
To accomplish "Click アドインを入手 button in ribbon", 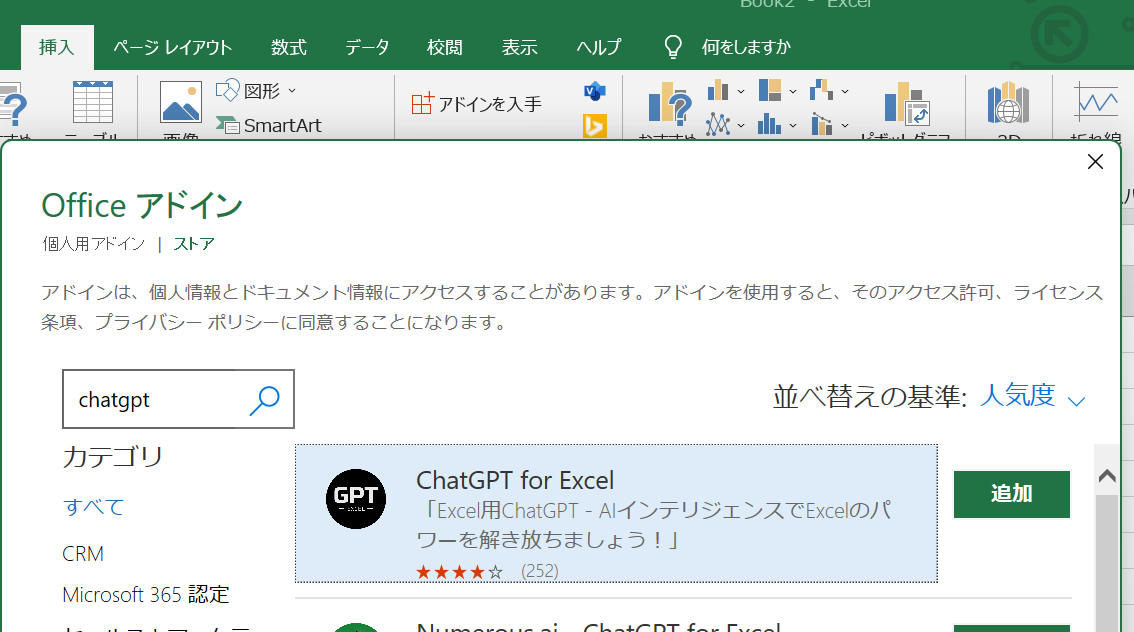I will click(476, 104).
